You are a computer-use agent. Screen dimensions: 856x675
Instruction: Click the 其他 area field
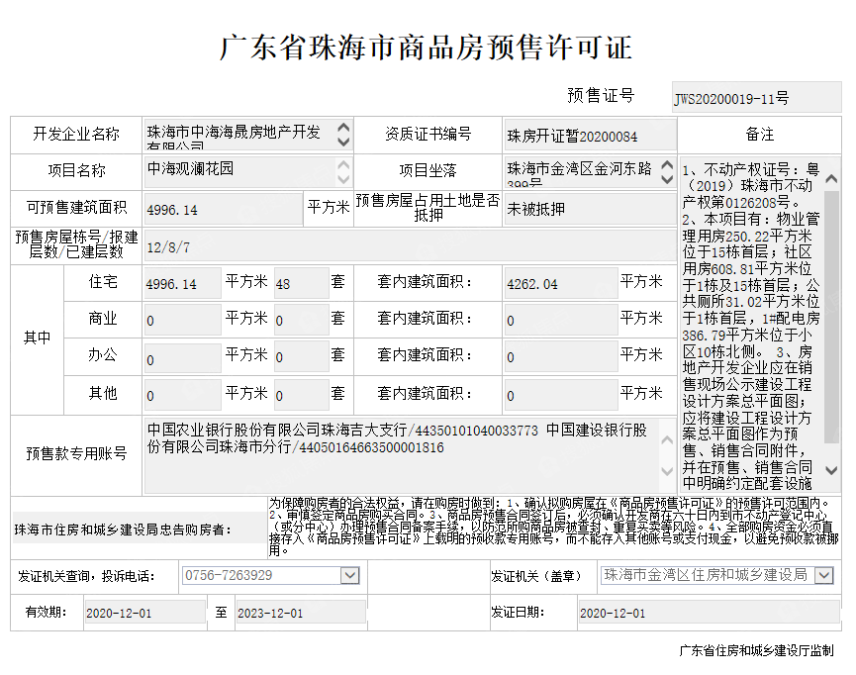click(182, 395)
